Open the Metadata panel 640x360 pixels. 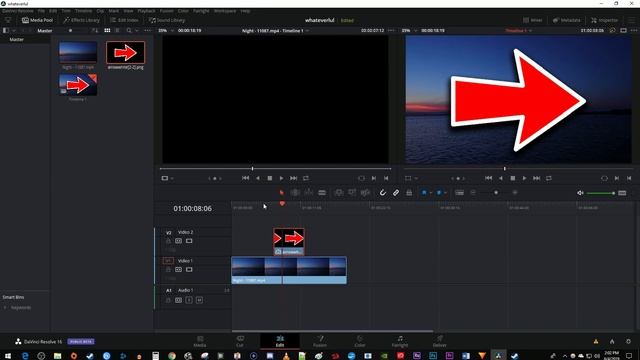pos(567,20)
